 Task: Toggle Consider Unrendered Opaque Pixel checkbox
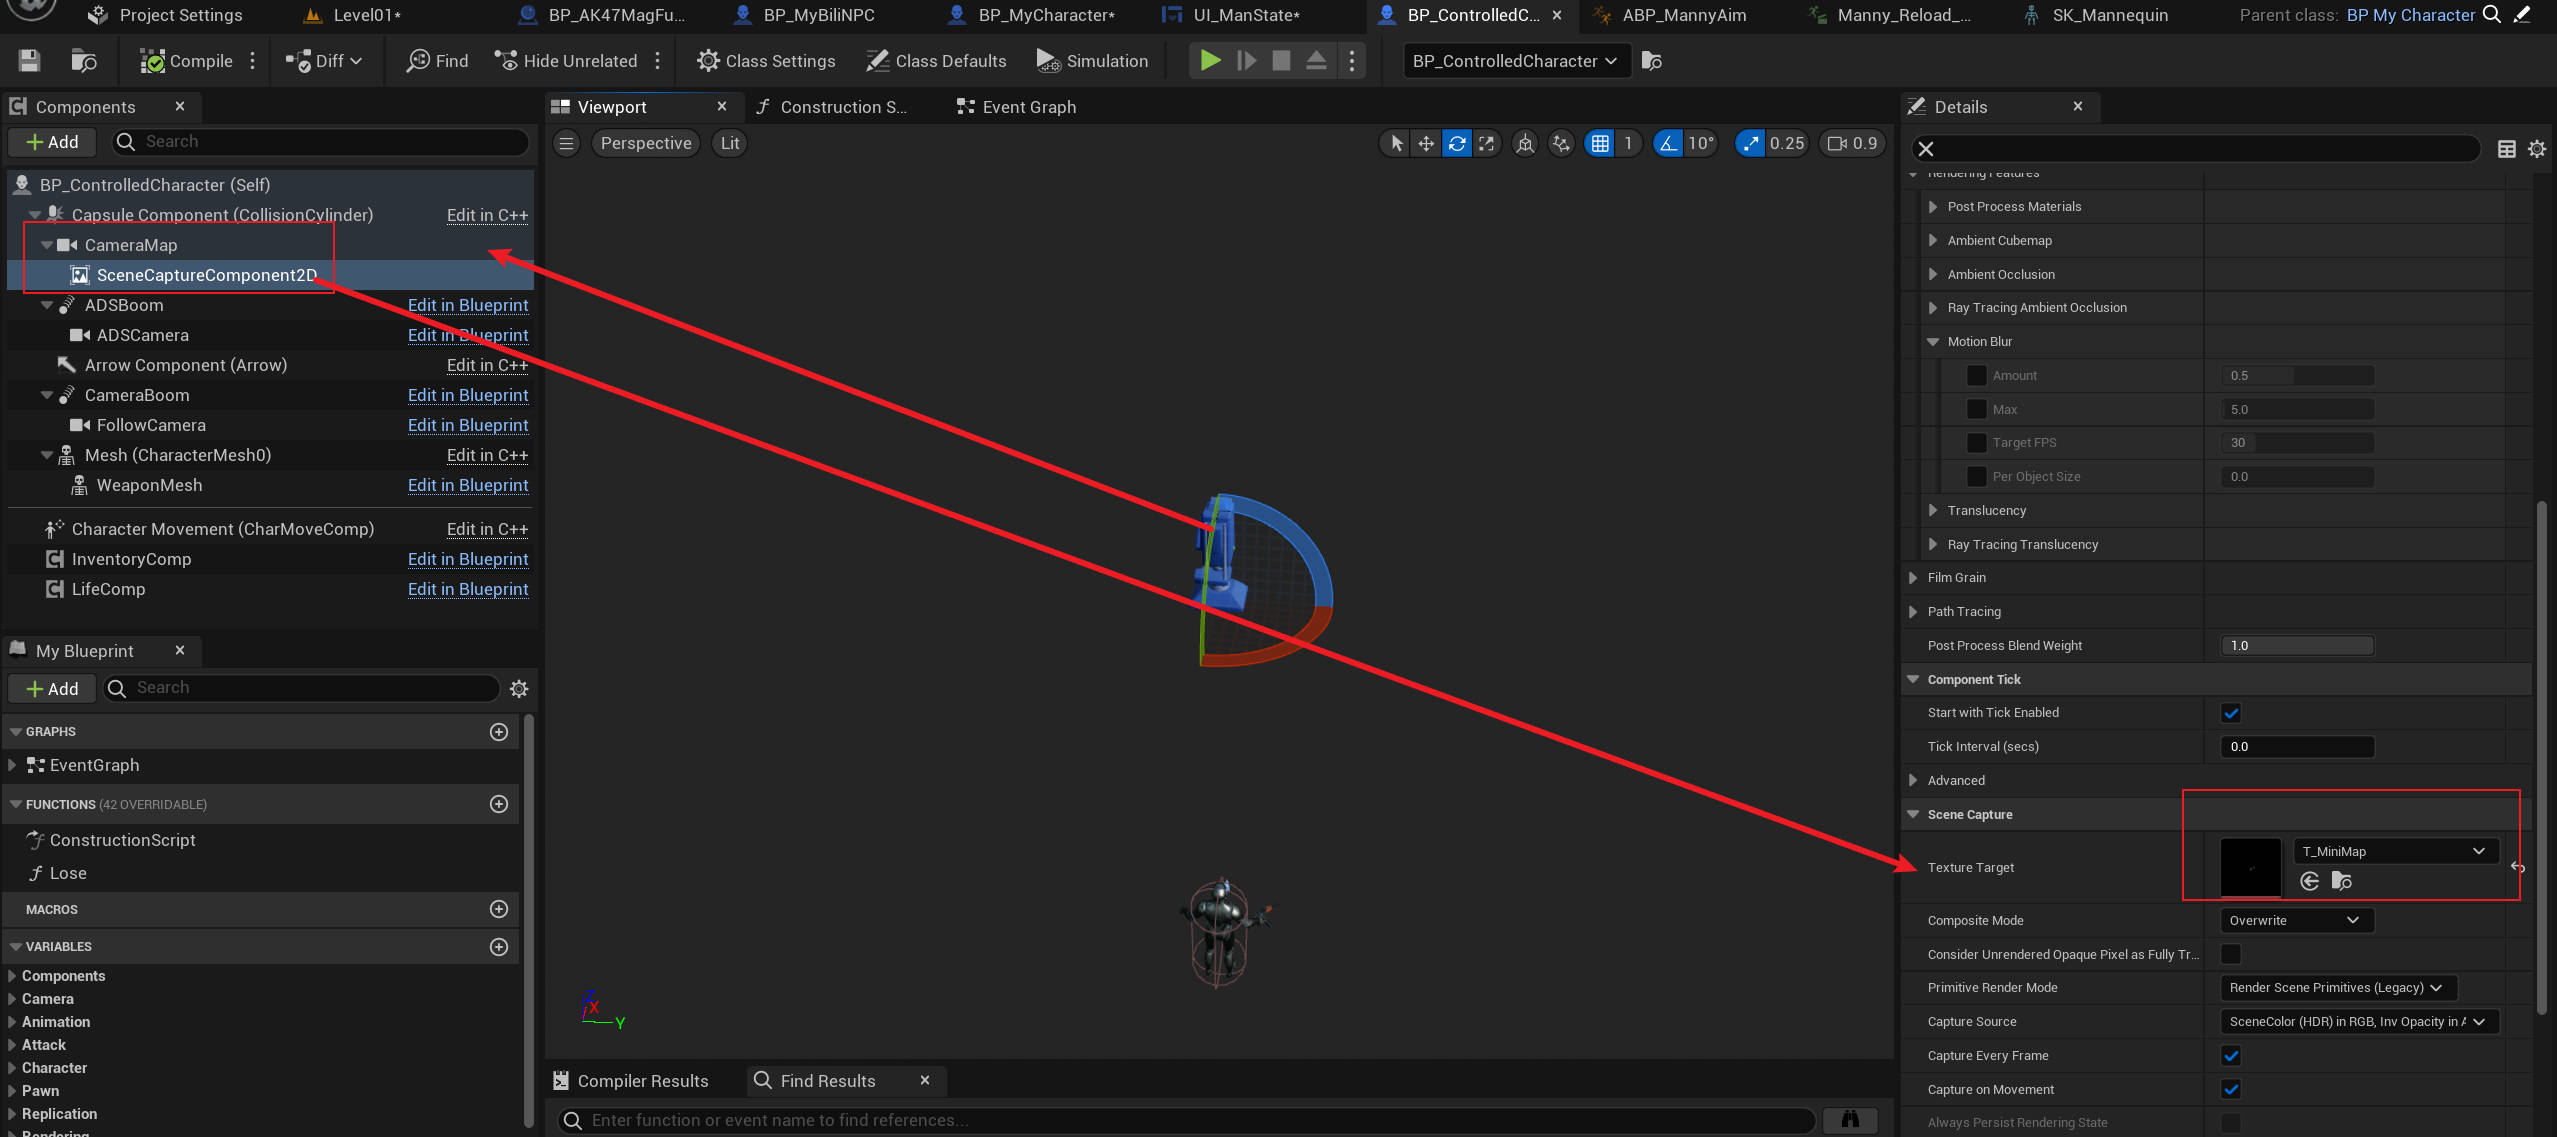[x=2231, y=954]
